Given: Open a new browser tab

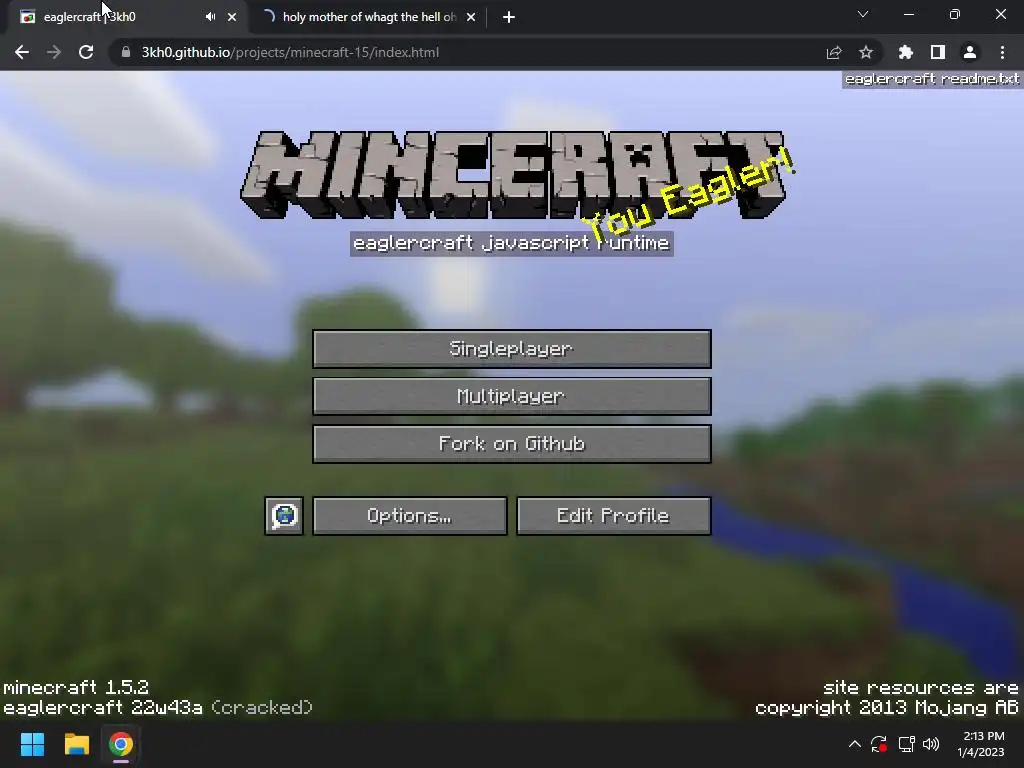Looking at the screenshot, I should click(509, 17).
